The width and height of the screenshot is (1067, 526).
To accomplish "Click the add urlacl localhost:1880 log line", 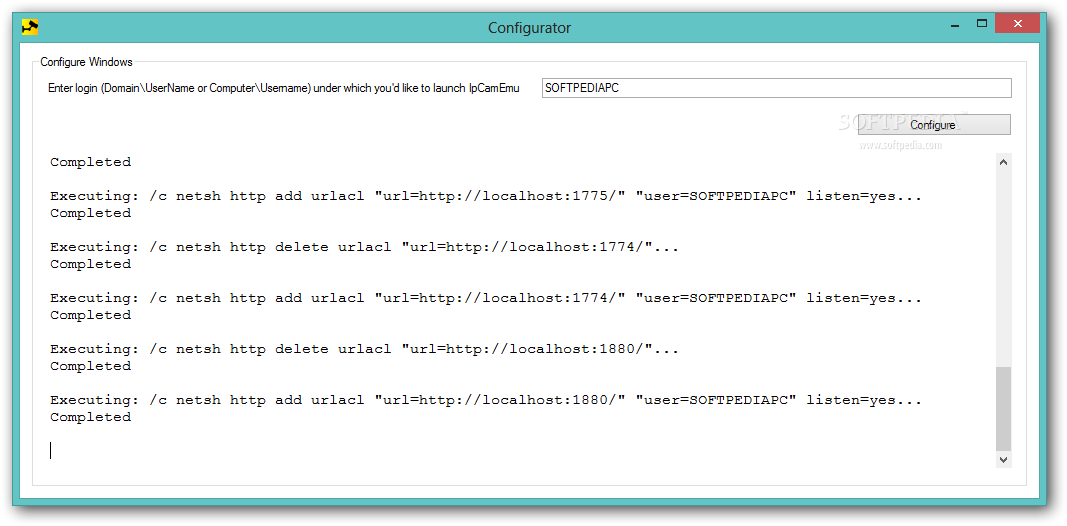I will (x=486, y=401).
